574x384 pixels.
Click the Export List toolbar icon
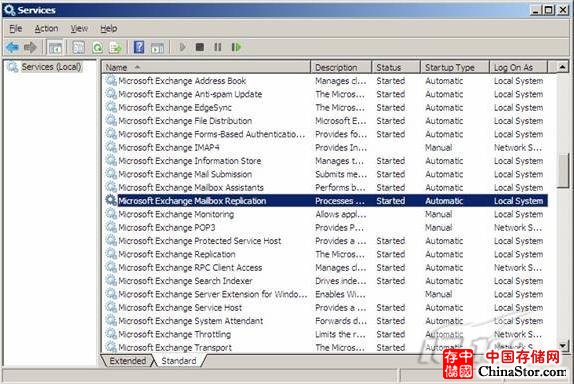click(x=115, y=47)
